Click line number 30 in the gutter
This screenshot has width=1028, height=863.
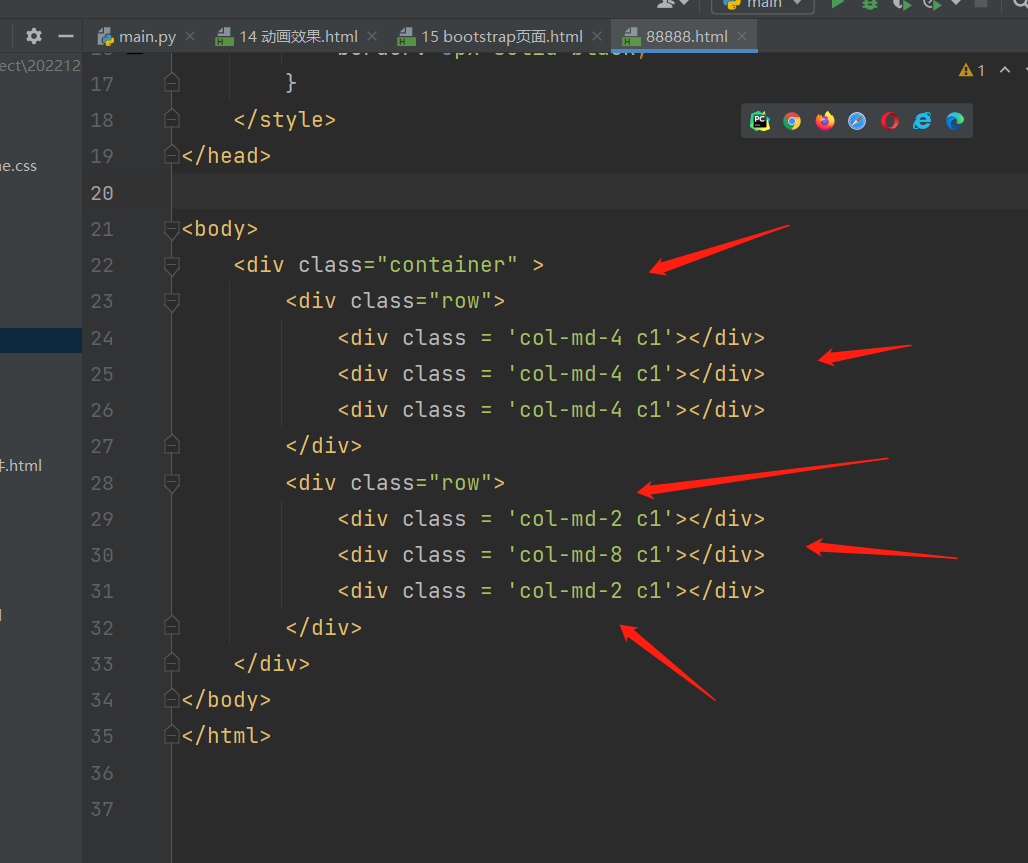102,555
